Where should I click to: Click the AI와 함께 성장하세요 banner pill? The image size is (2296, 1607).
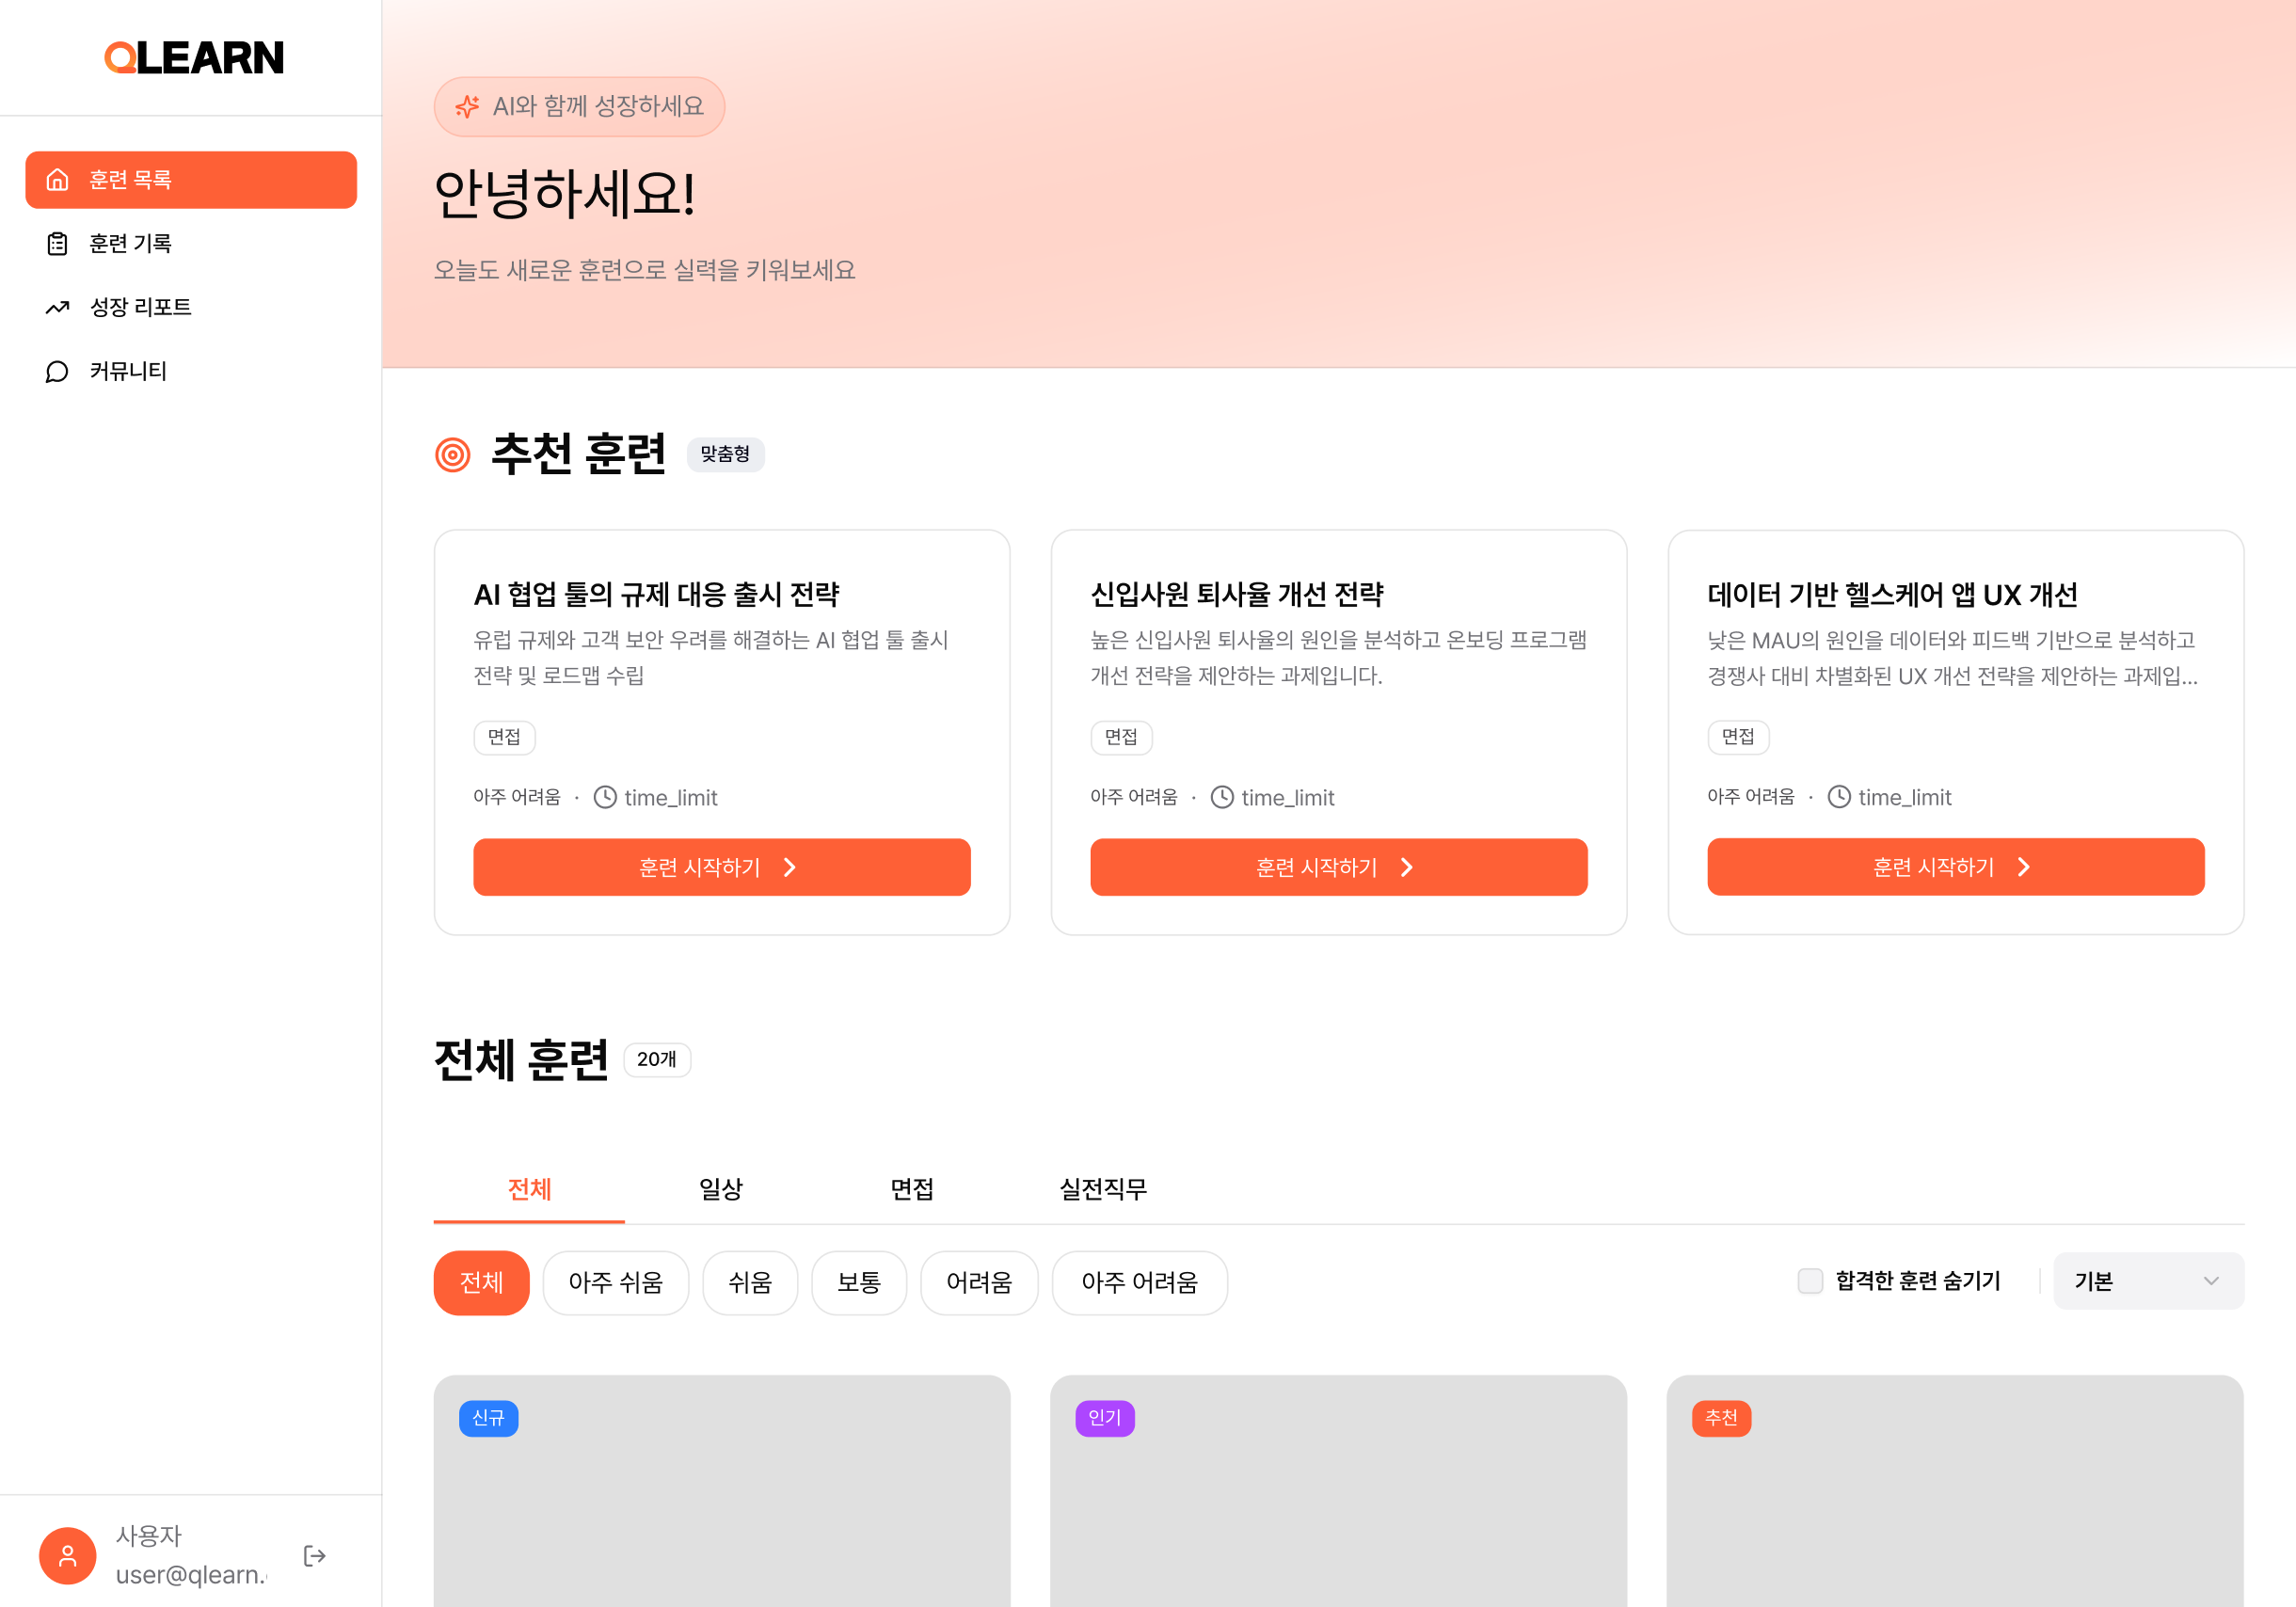pos(579,106)
